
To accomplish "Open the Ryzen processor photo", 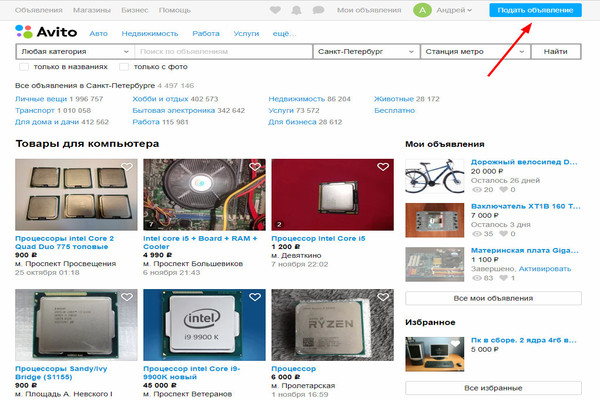I will tap(333, 325).
